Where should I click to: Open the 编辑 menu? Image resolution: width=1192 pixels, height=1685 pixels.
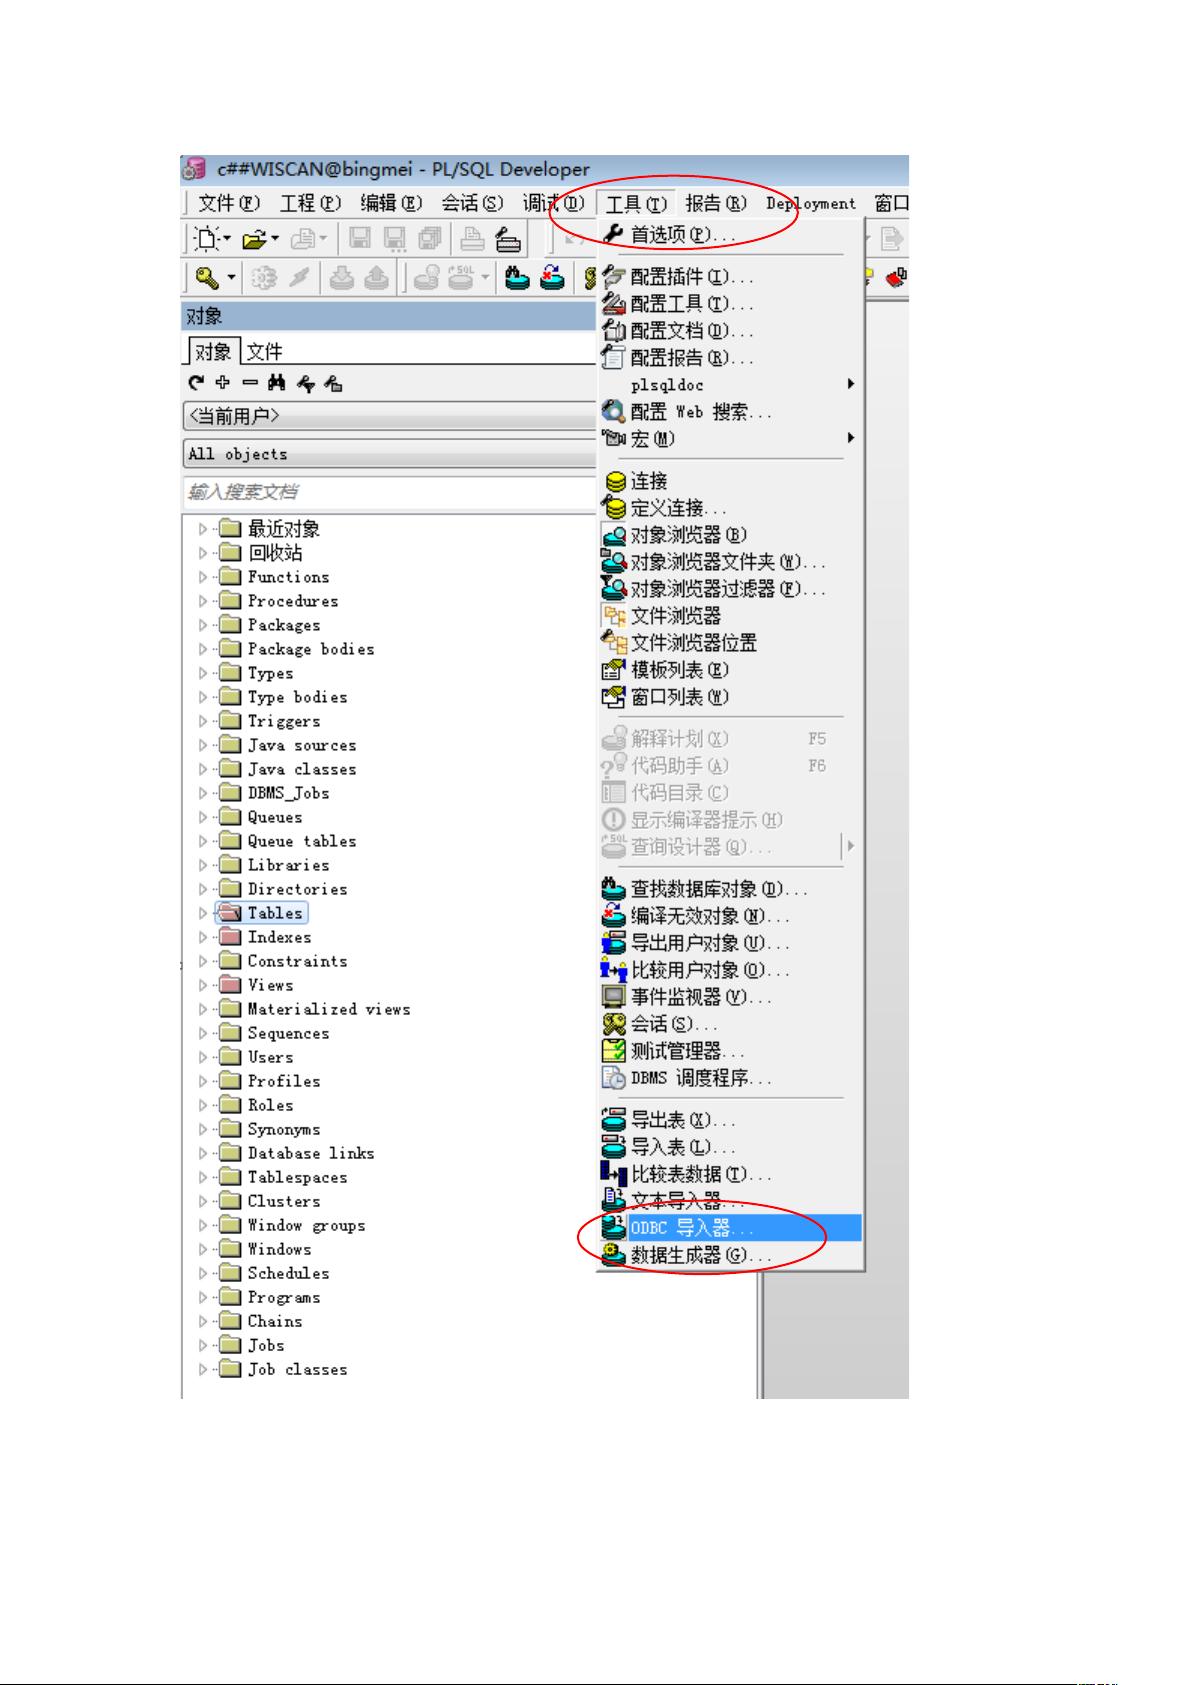coord(391,203)
